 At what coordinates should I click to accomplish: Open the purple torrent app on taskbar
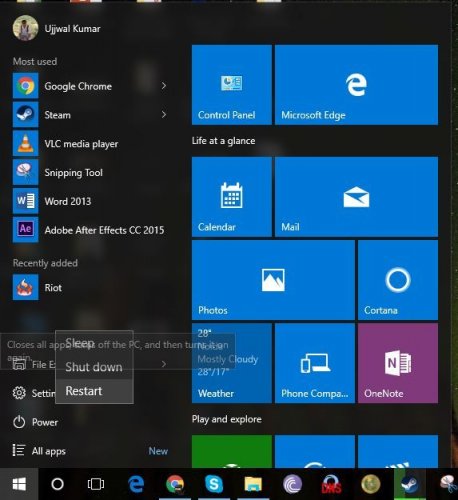292,484
